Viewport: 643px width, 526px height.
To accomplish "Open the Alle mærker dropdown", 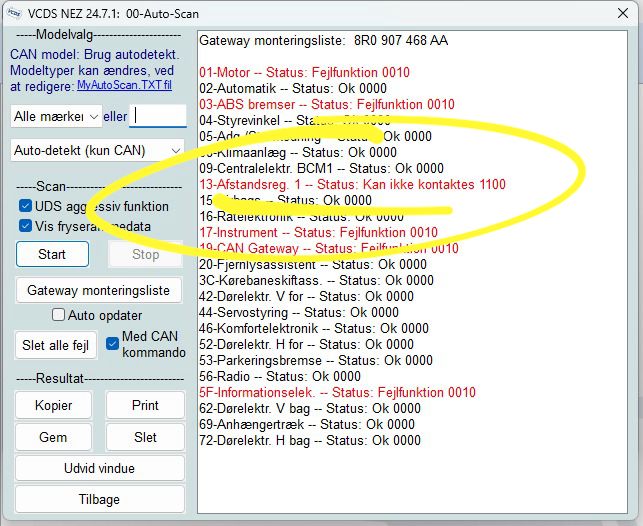I will coord(56,117).
